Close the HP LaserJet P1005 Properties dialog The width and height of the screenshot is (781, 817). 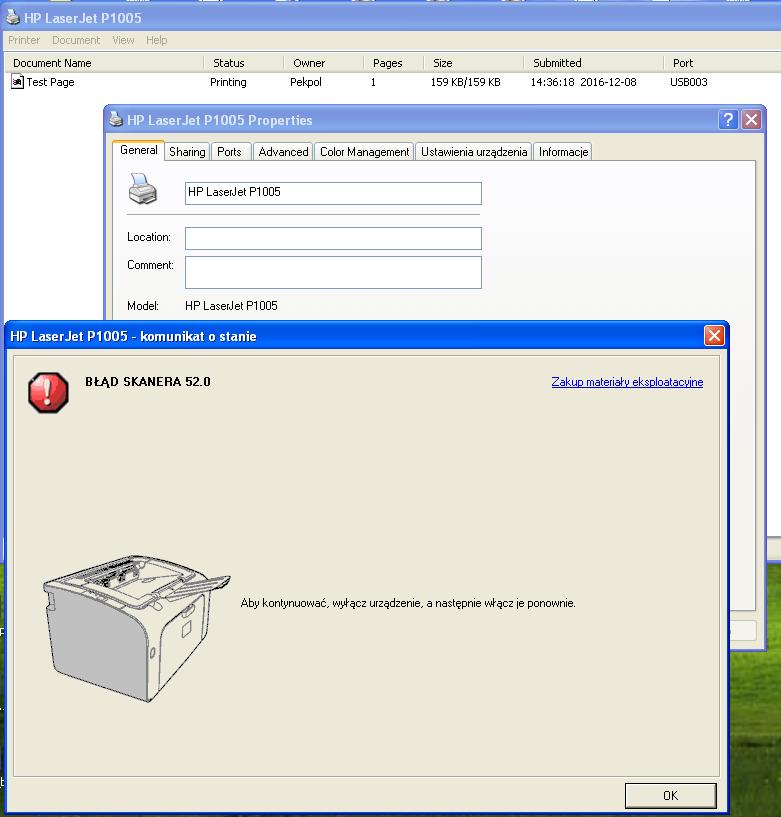(751, 120)
